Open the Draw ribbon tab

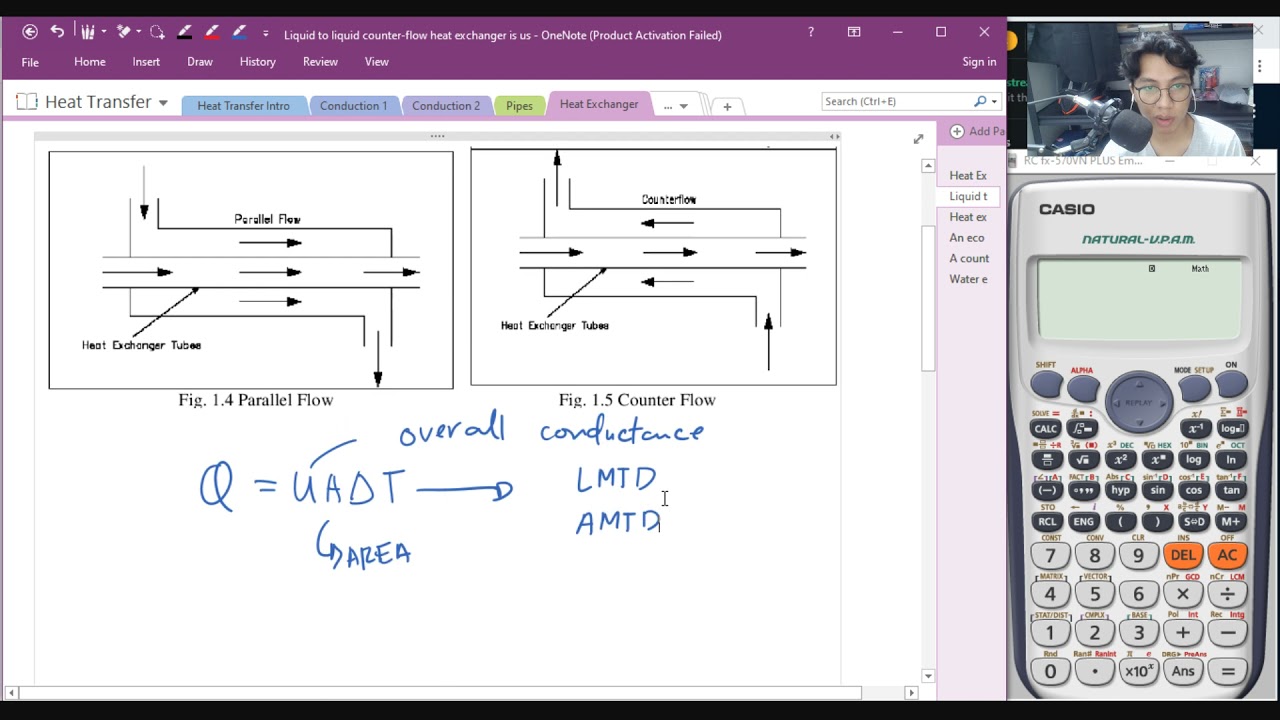coord(200,62)
